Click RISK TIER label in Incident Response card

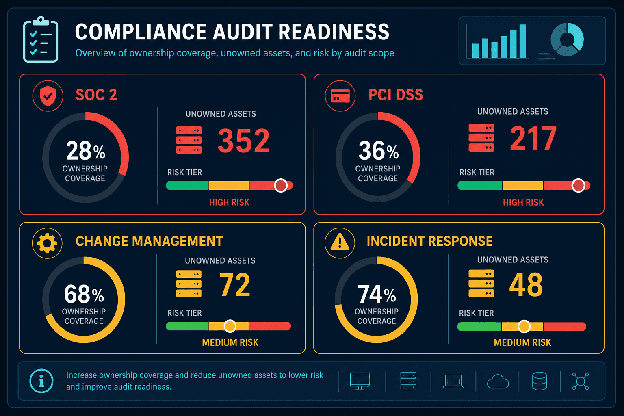(476, 313)
